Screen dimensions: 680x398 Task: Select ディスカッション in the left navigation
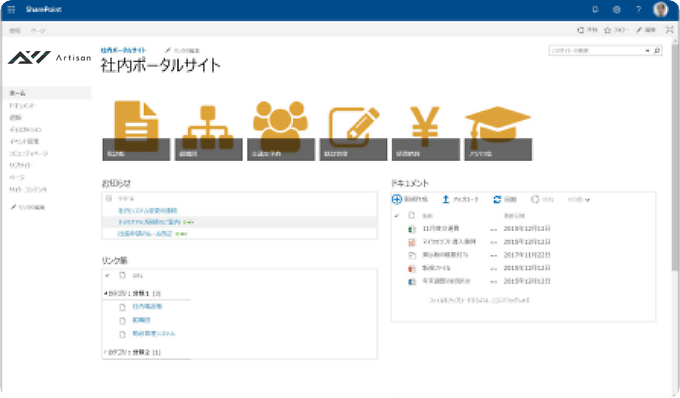(x=26, y=129)
